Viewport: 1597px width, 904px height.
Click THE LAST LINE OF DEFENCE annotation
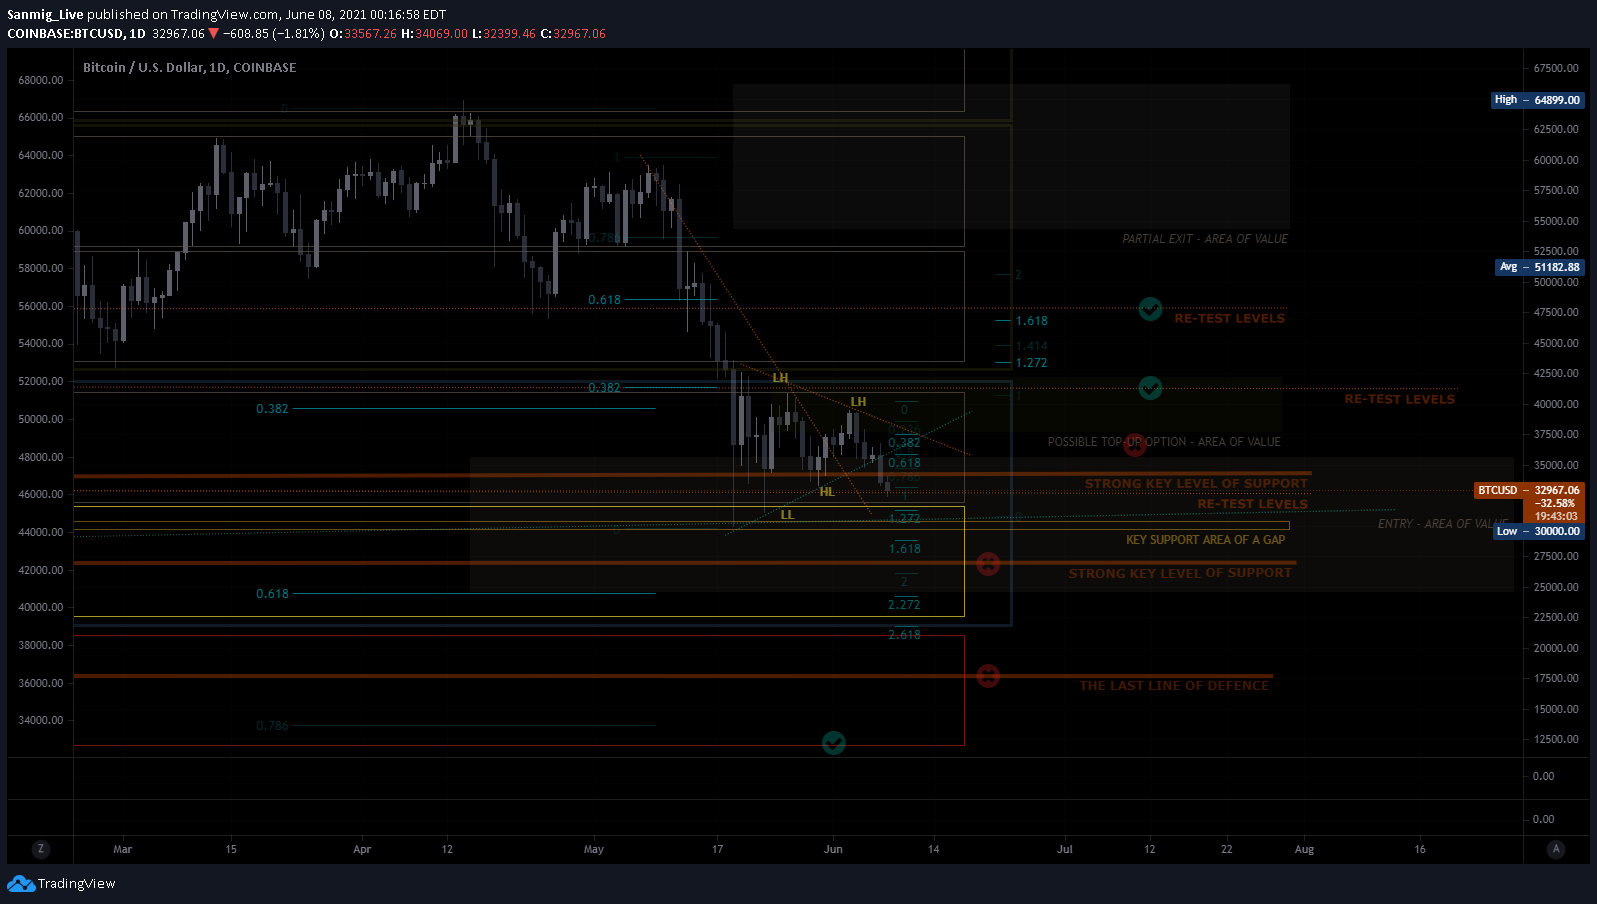click(x=1174, y=686)
